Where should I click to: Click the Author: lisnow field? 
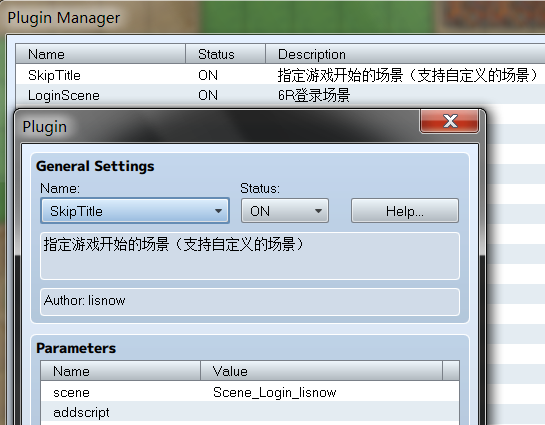pyautogui.click(x=250, y=302)
